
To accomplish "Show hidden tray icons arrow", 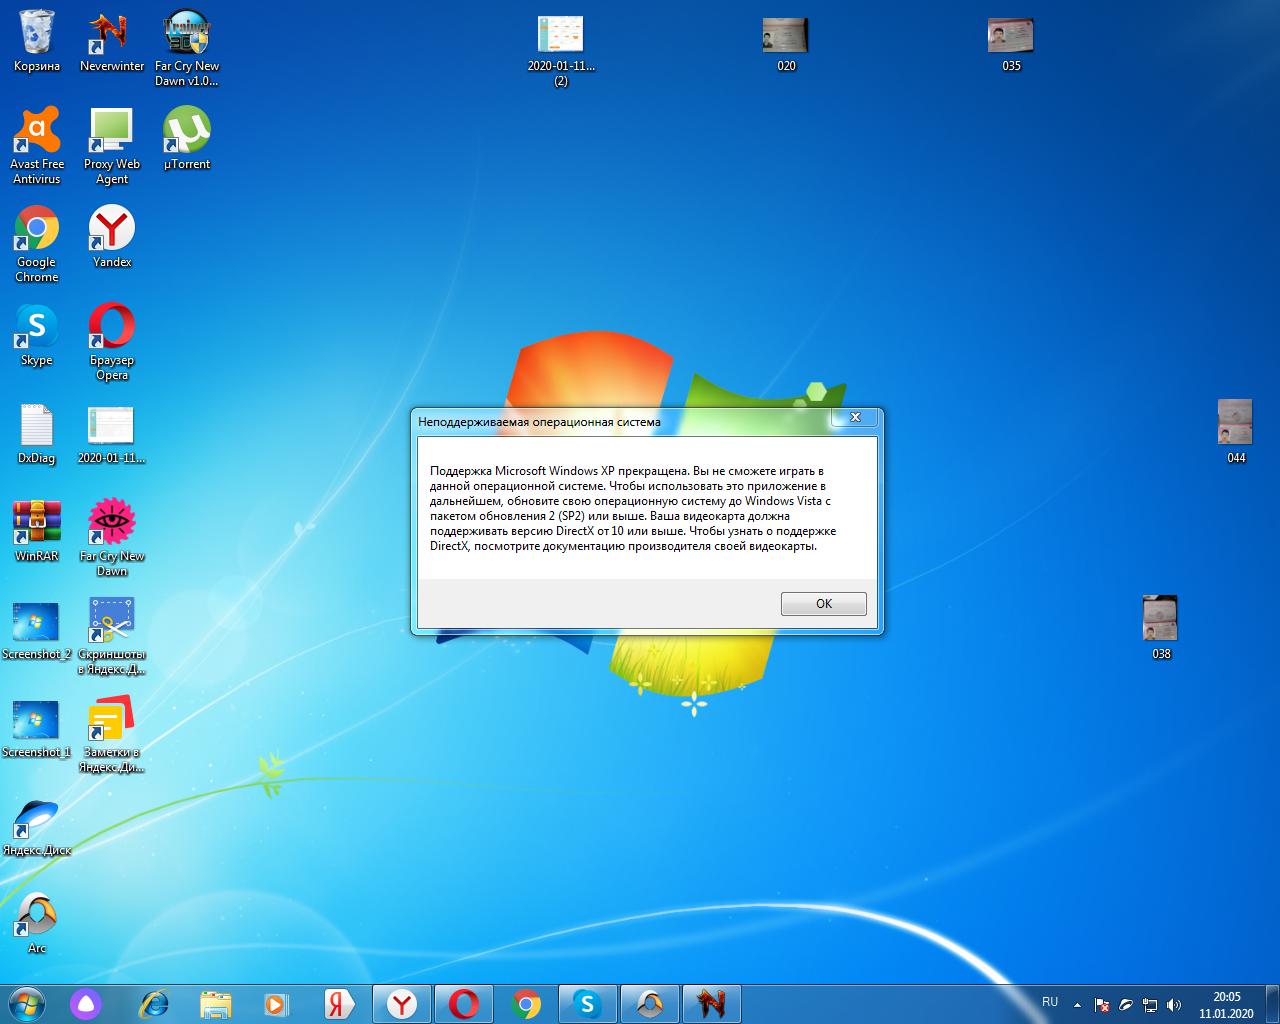I will 1077,1005.
